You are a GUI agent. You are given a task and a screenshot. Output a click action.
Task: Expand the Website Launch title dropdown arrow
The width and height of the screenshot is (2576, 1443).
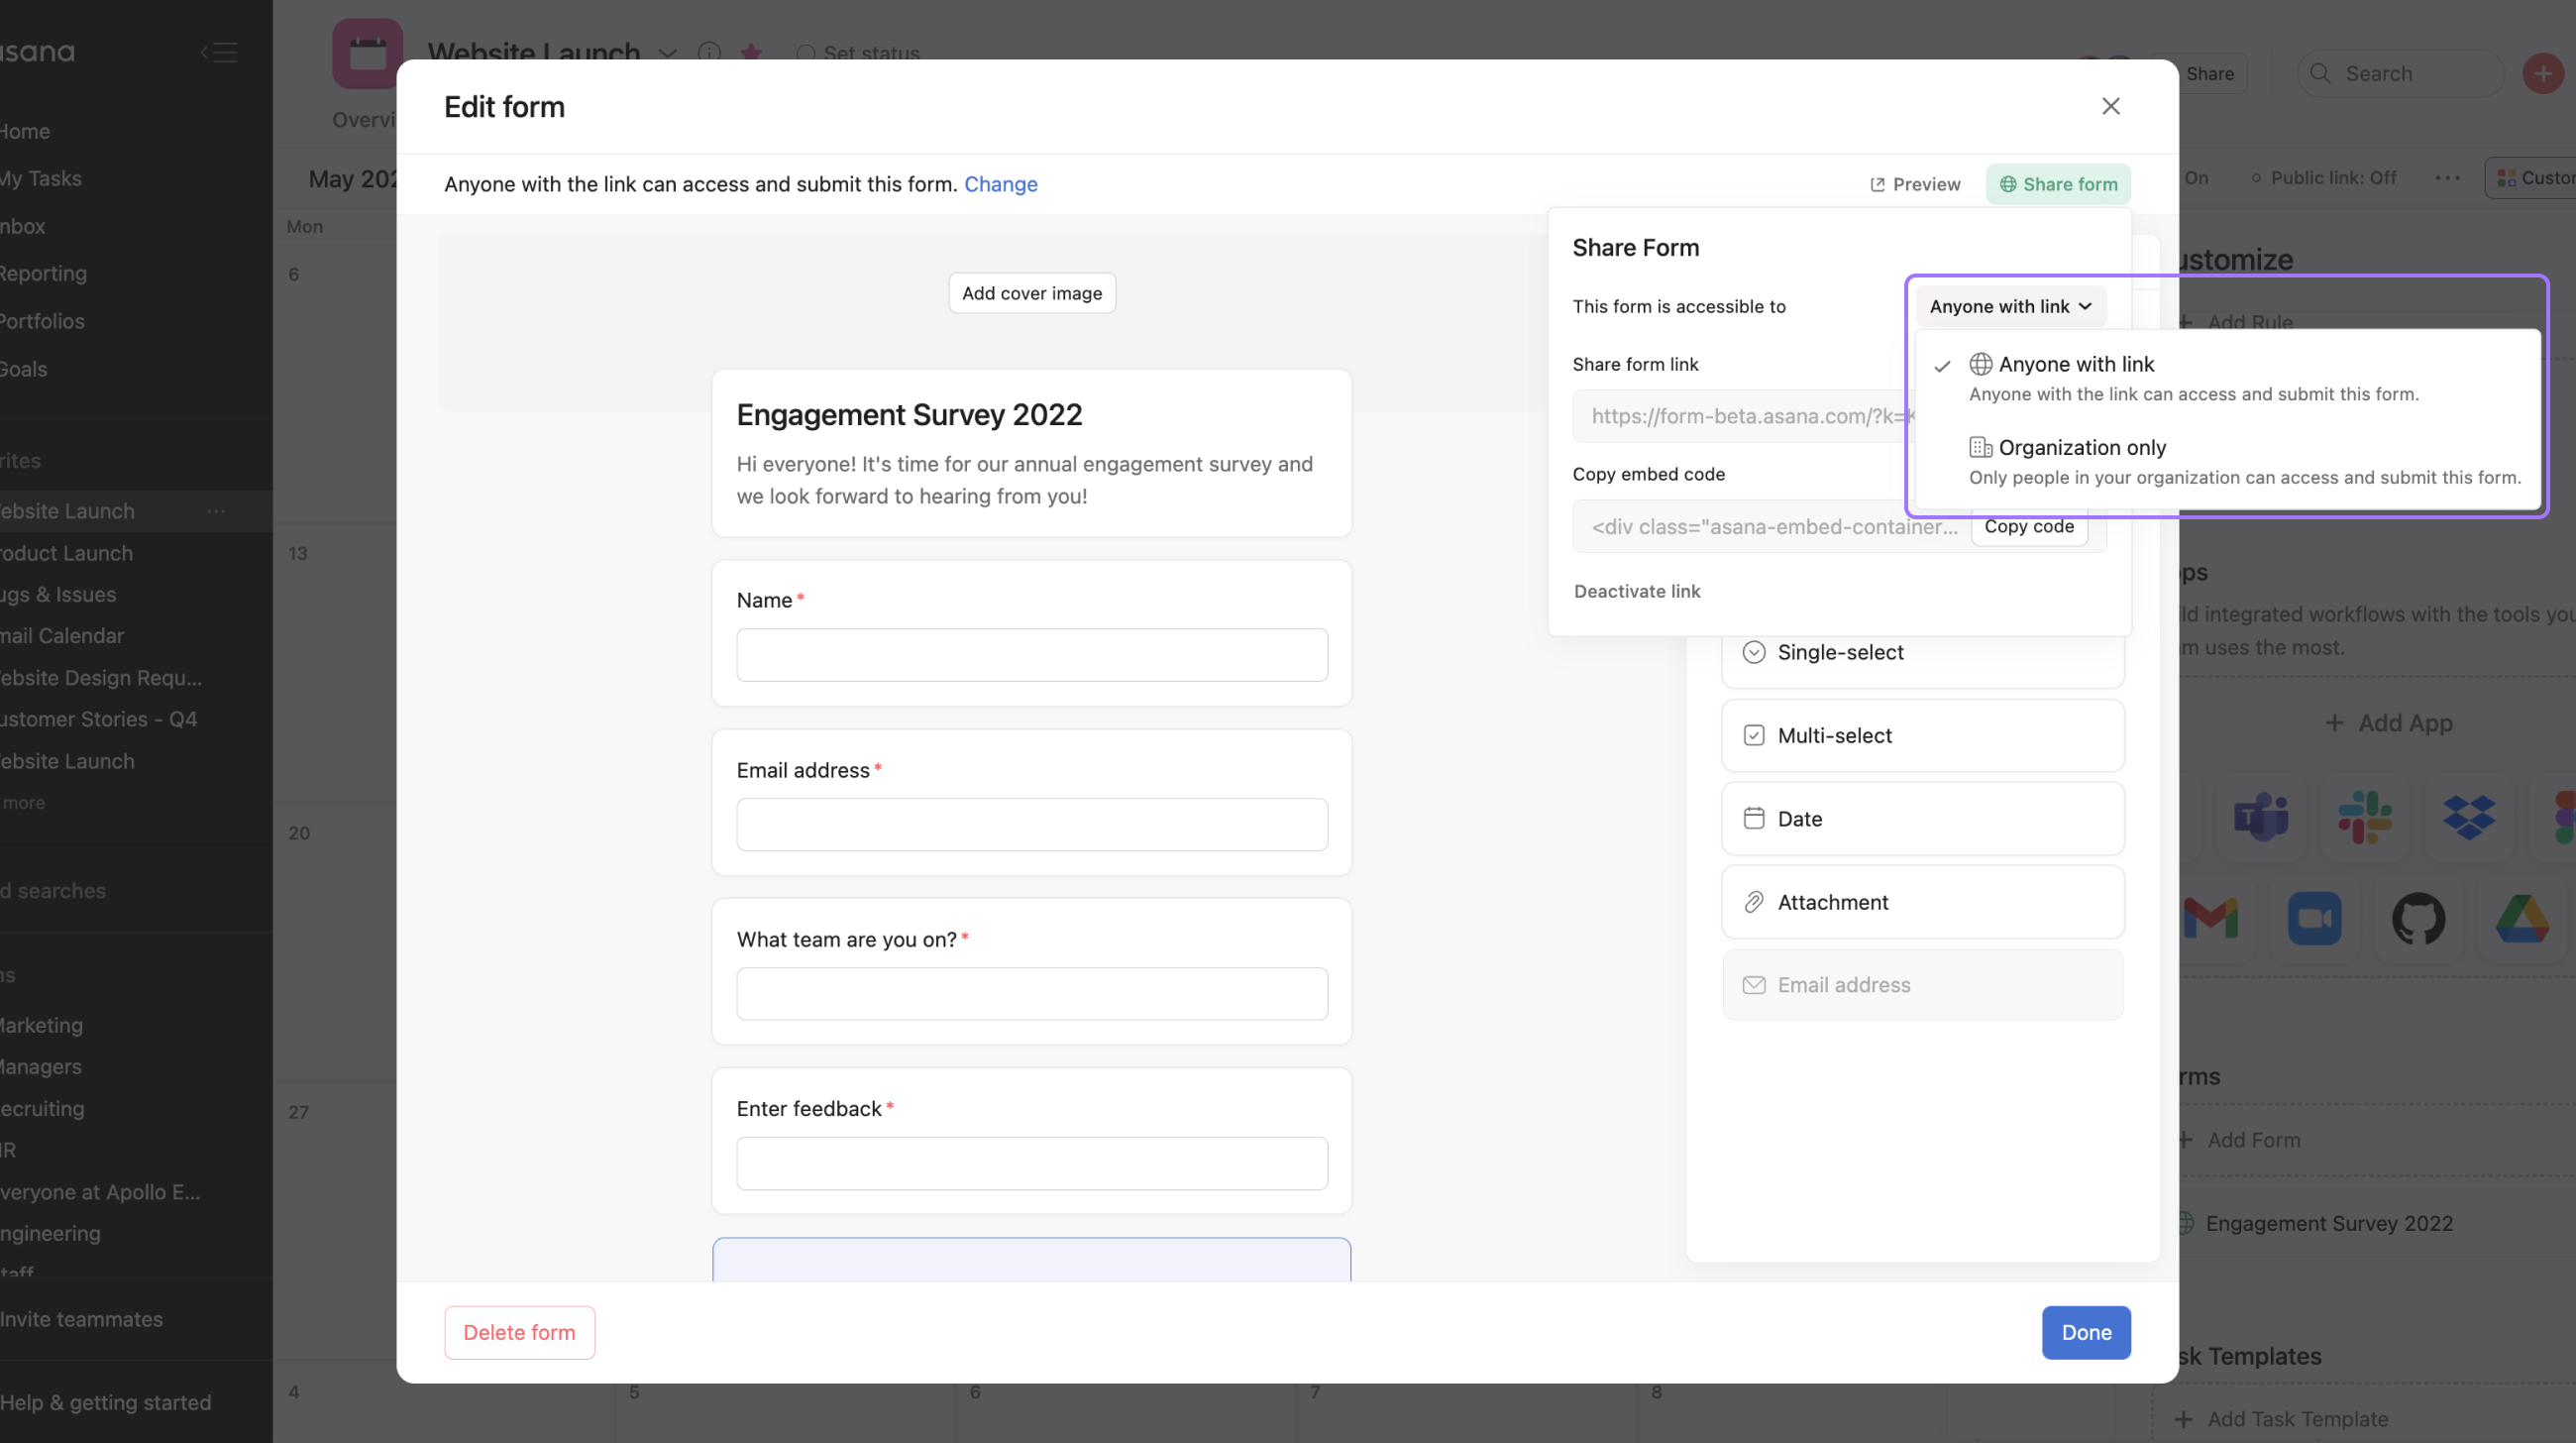point(668,54)
